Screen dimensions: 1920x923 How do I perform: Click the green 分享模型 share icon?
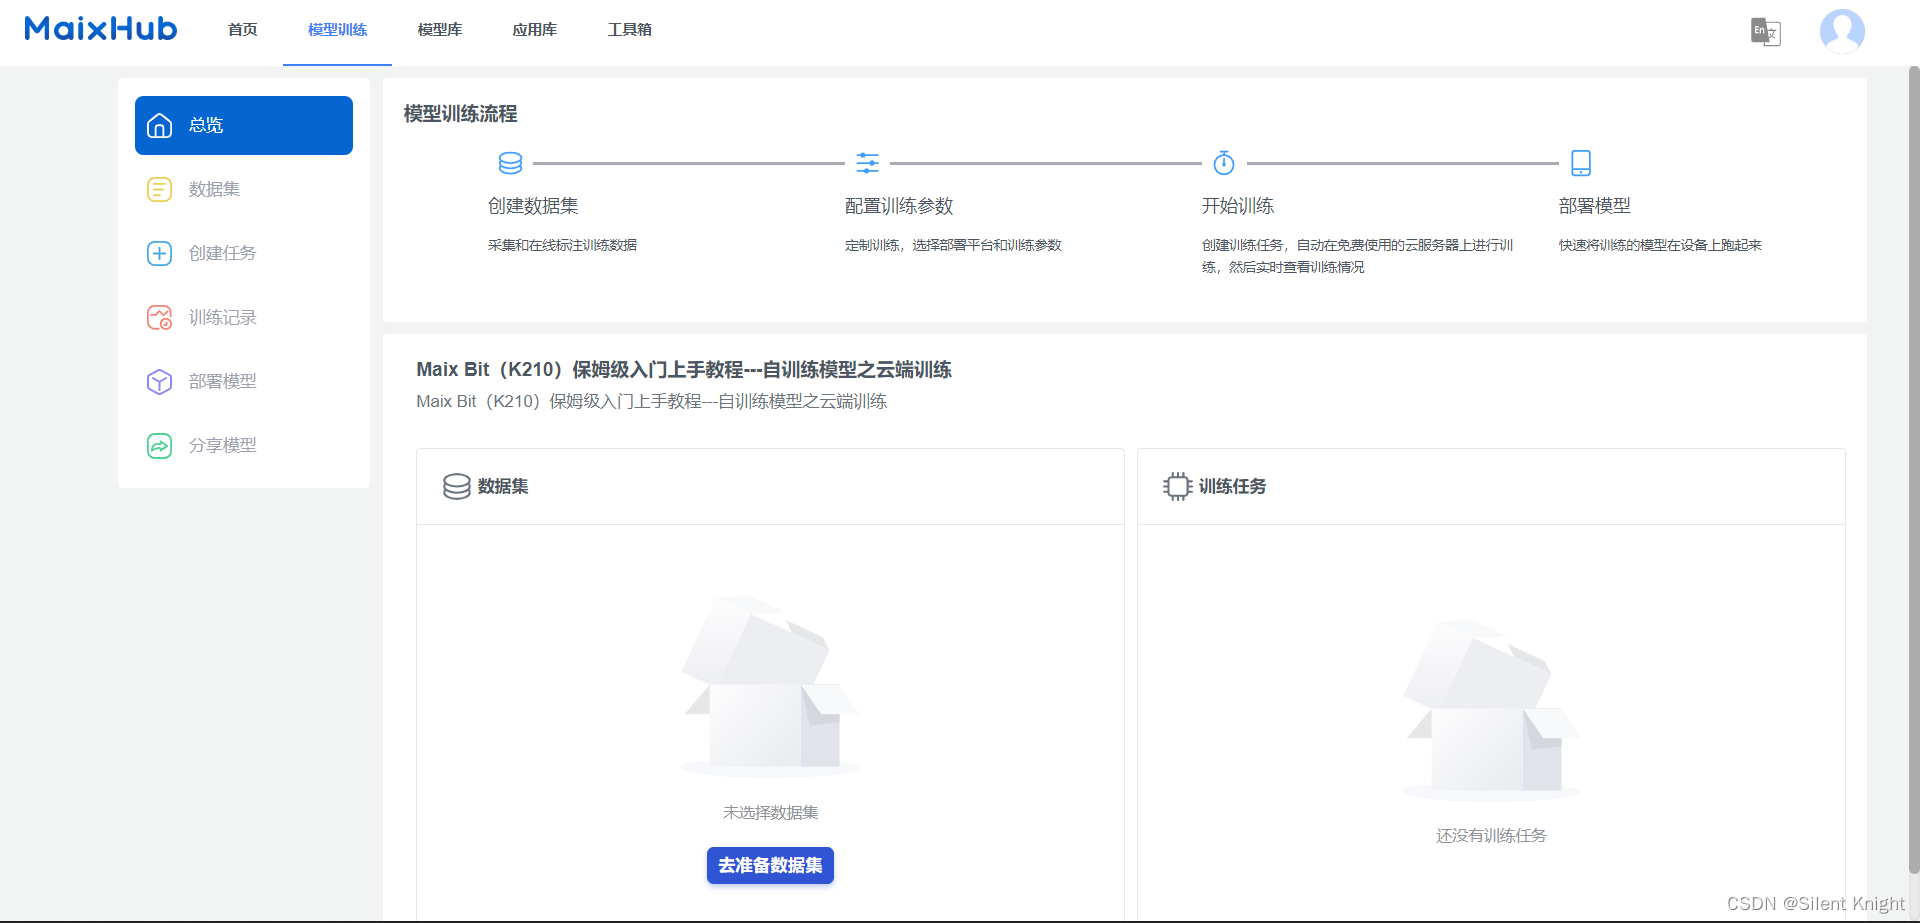coord(160,445)
